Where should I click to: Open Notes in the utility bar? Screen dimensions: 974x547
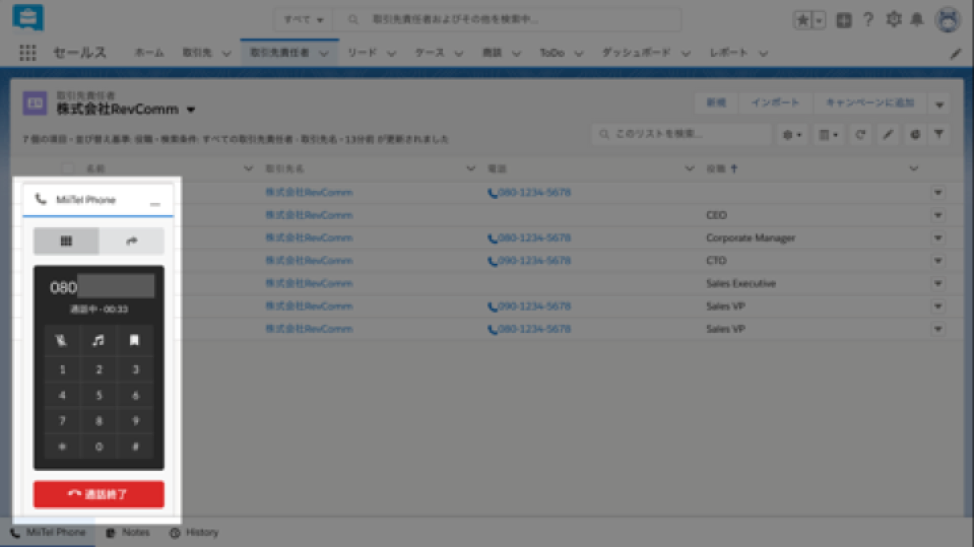[x=127, y=533]
